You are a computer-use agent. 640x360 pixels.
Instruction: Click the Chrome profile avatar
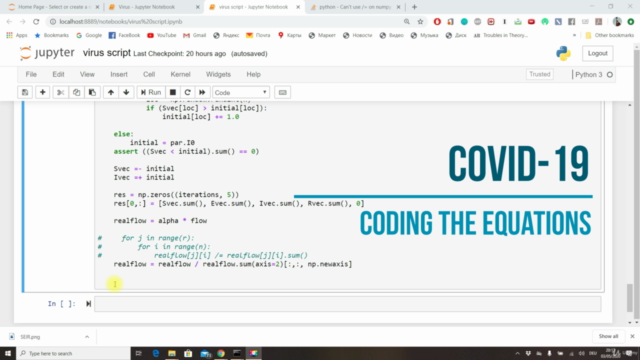coord(617,22)
